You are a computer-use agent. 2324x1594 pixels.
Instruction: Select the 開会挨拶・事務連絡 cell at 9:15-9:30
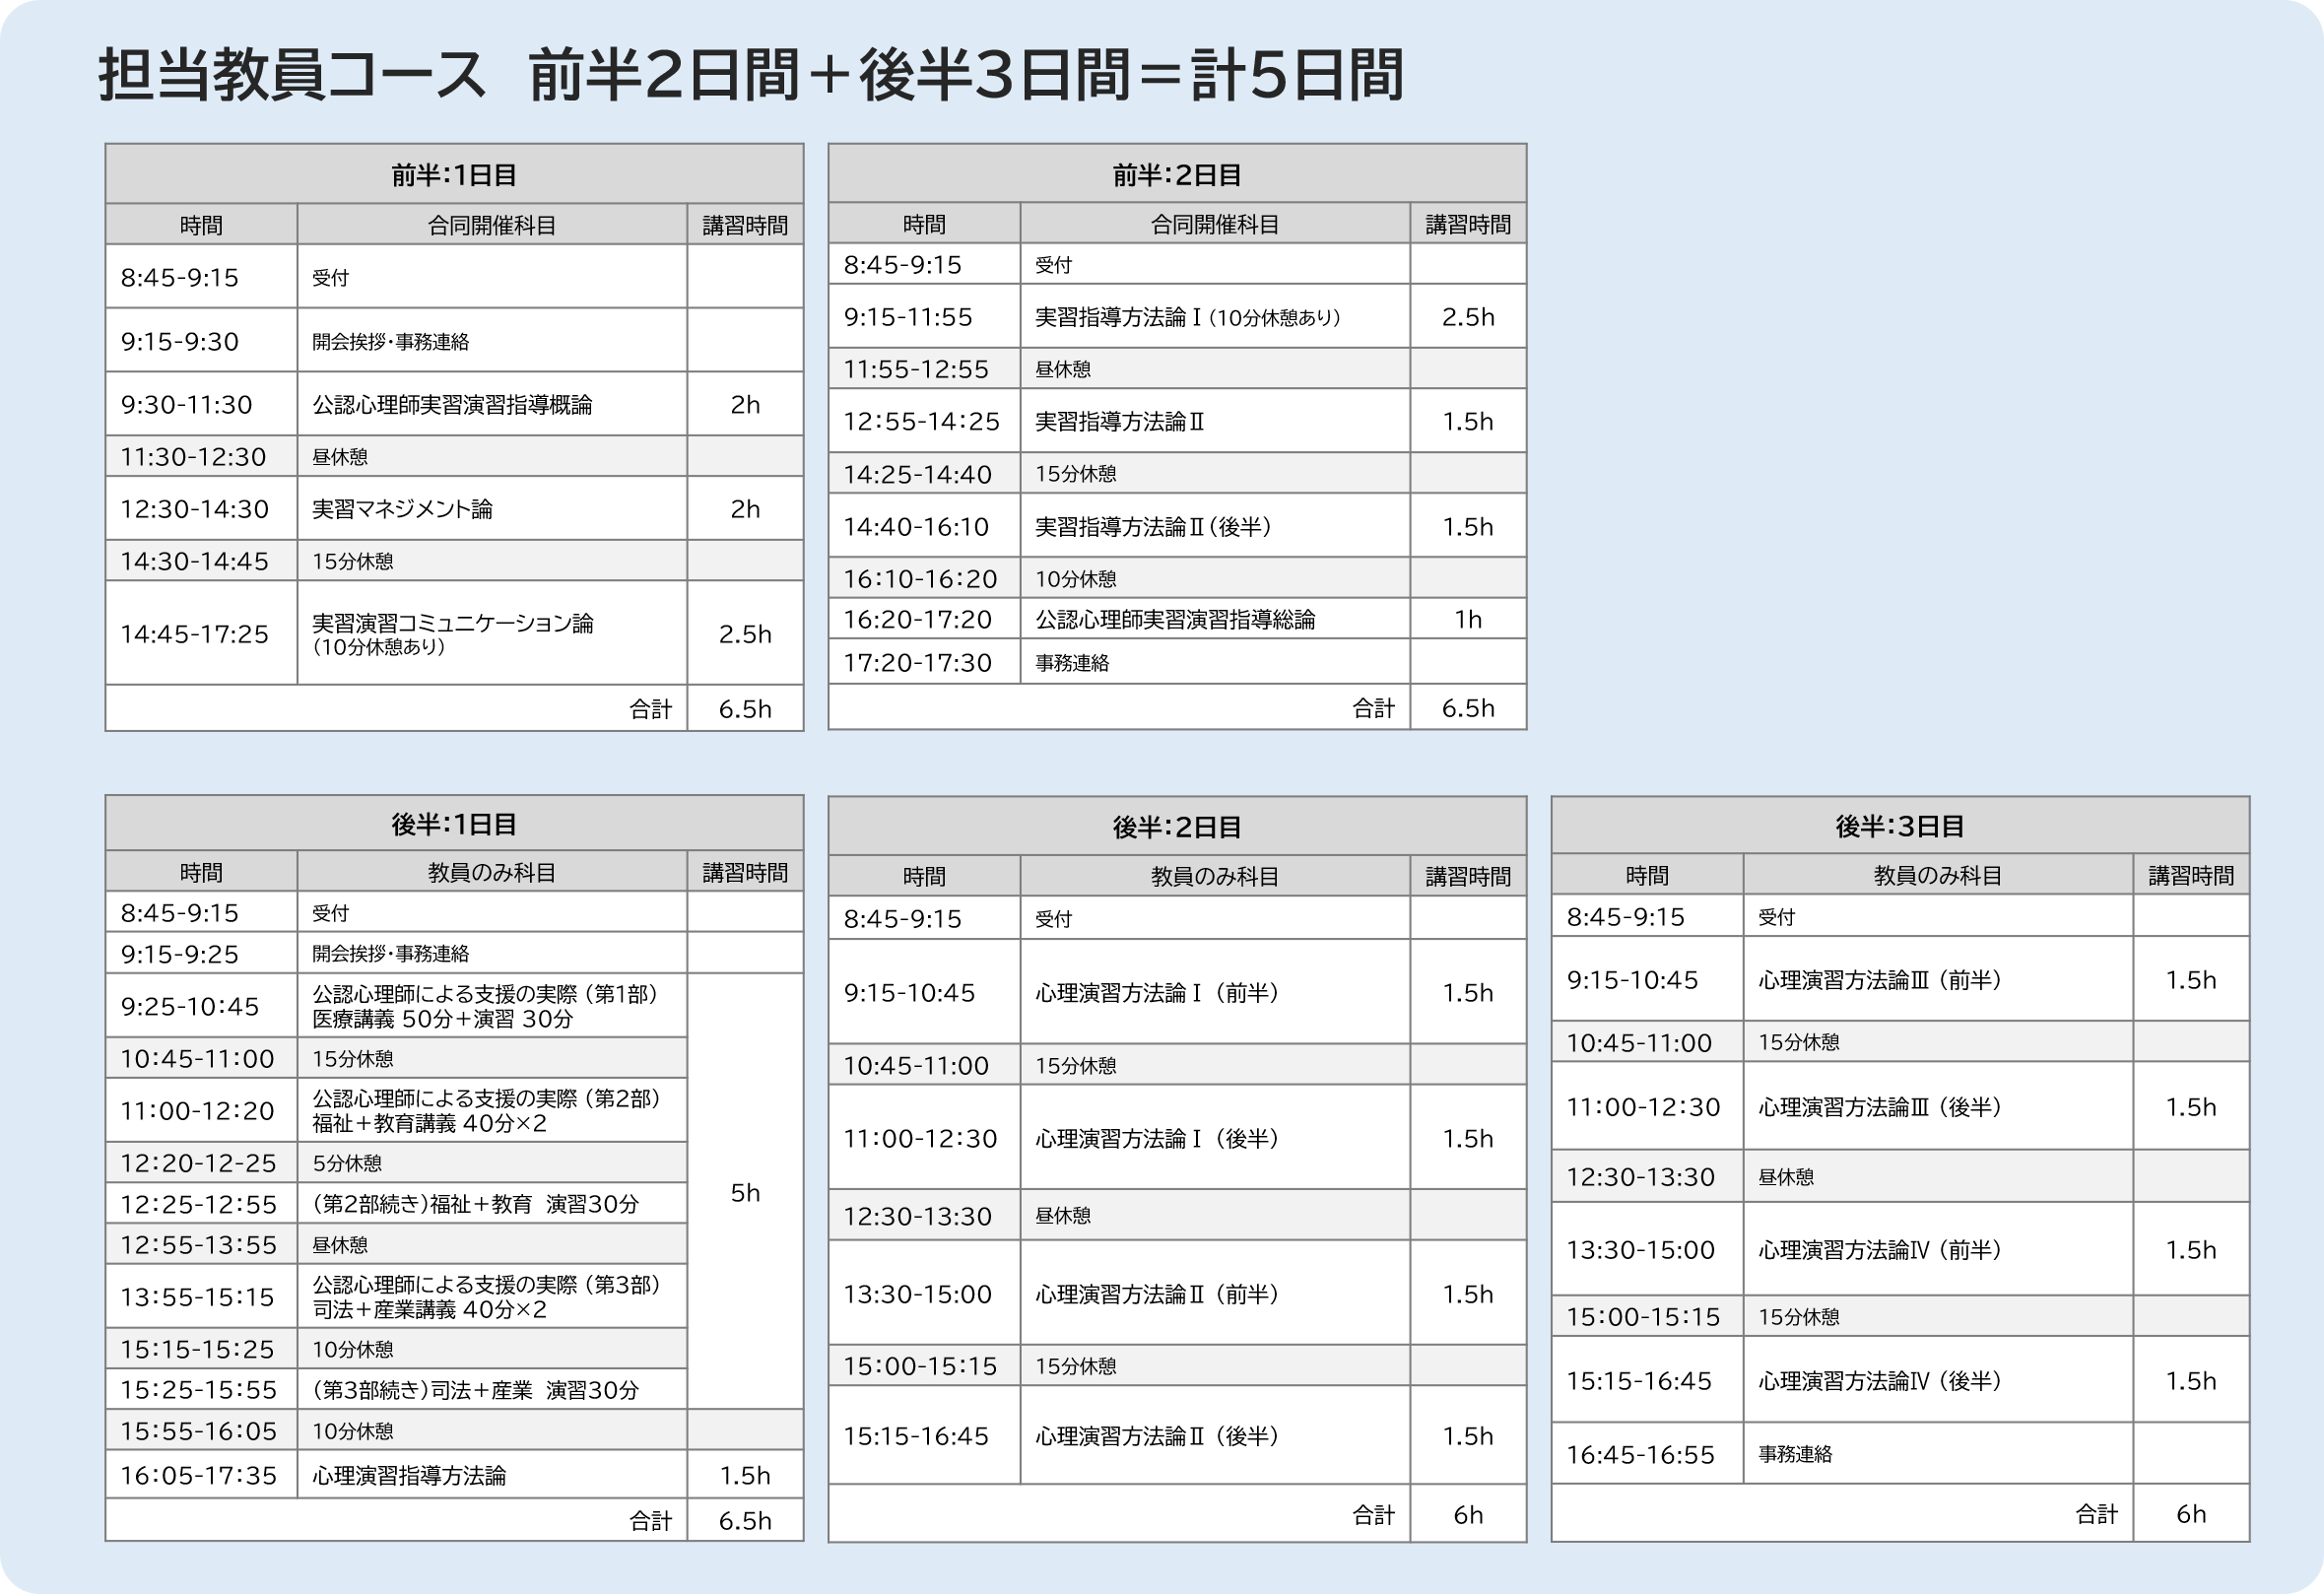click(x=492, y=340)
